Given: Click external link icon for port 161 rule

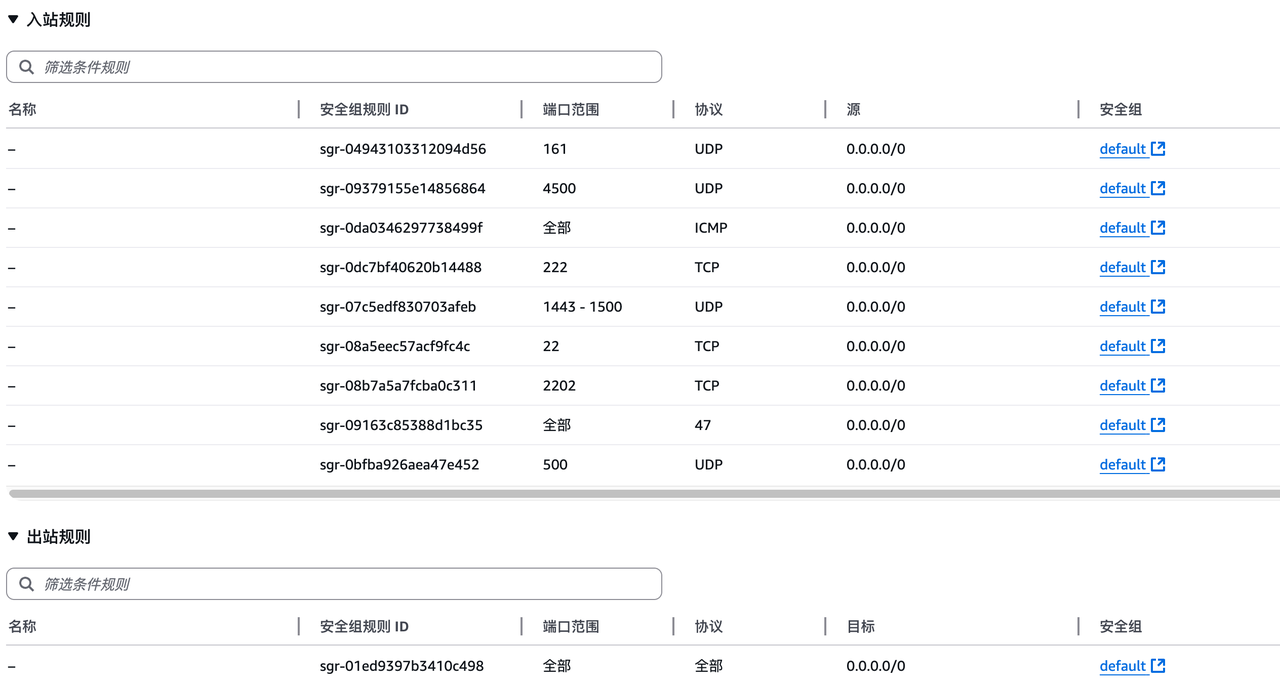Looking at the screenshot, I should pos(1158,149).
